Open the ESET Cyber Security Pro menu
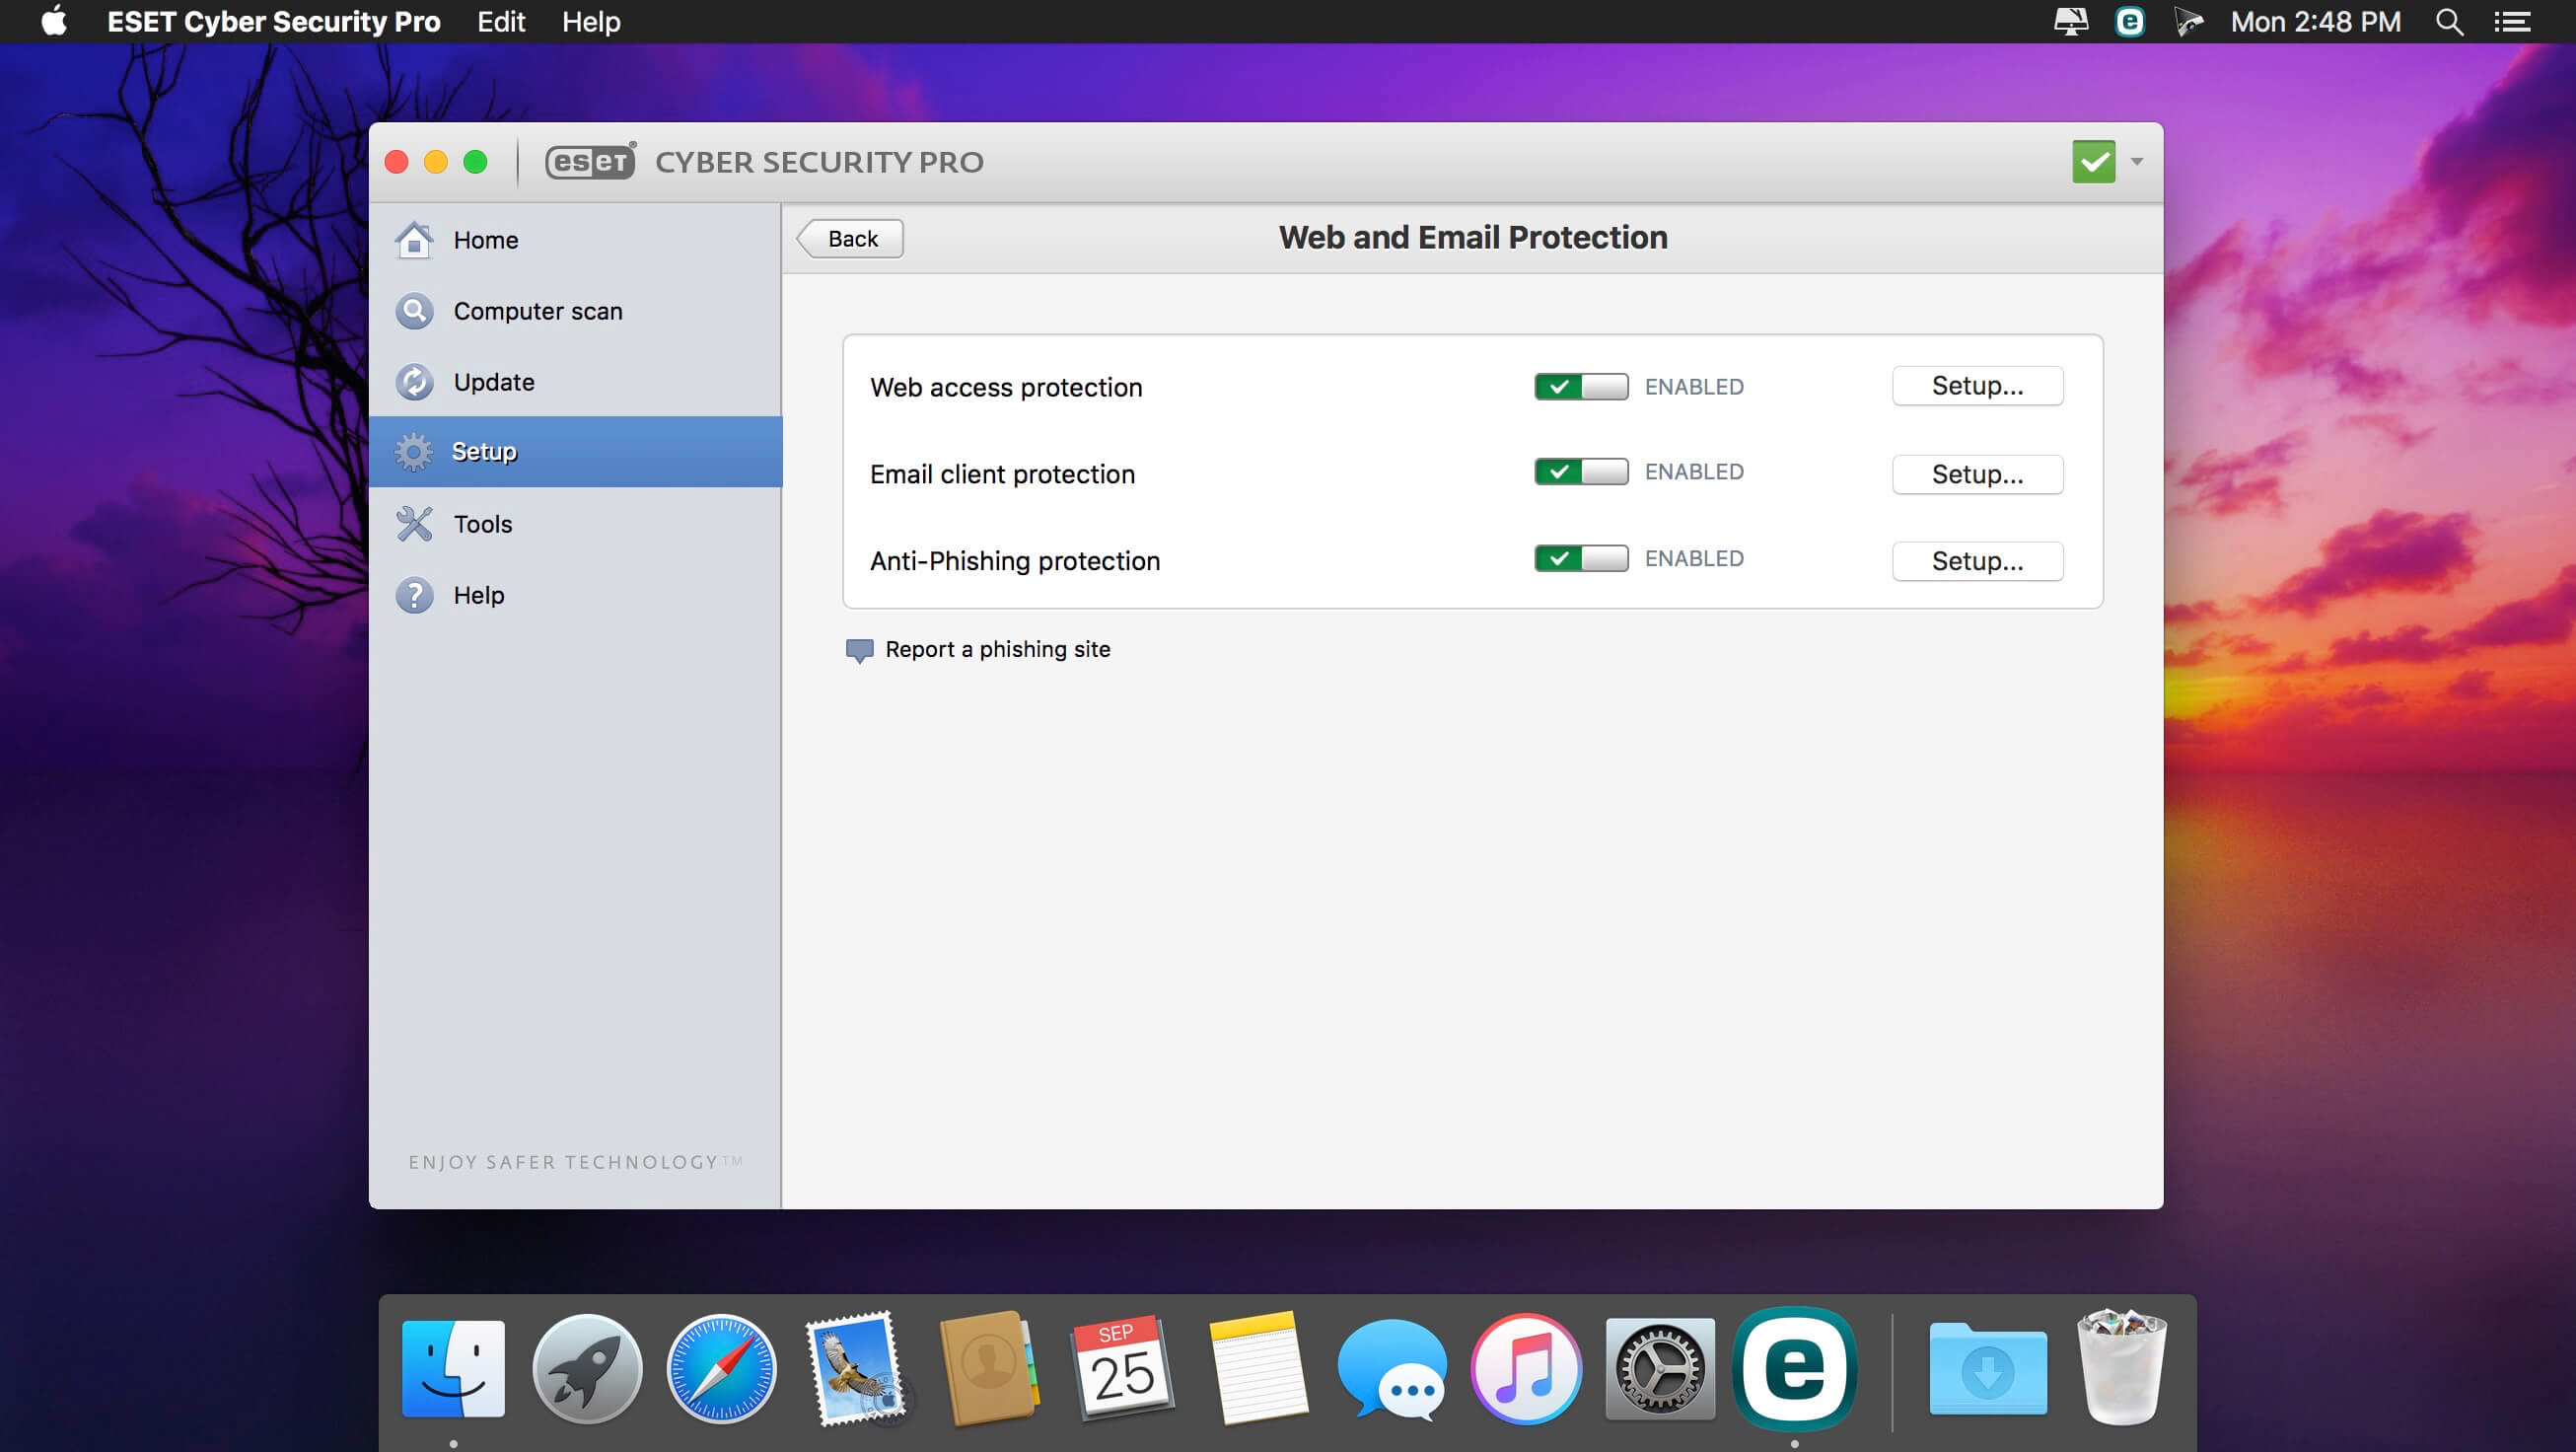This screenshot has height=1452, width=2576. tap(273, 22)
